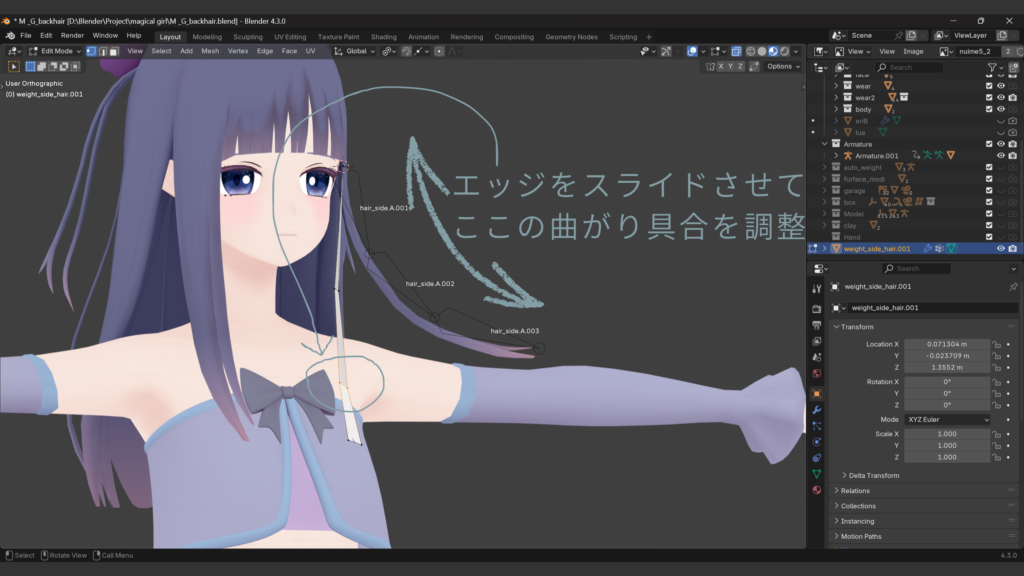
Task: Select the vertex select mode icon
Action: pos(90,50)
